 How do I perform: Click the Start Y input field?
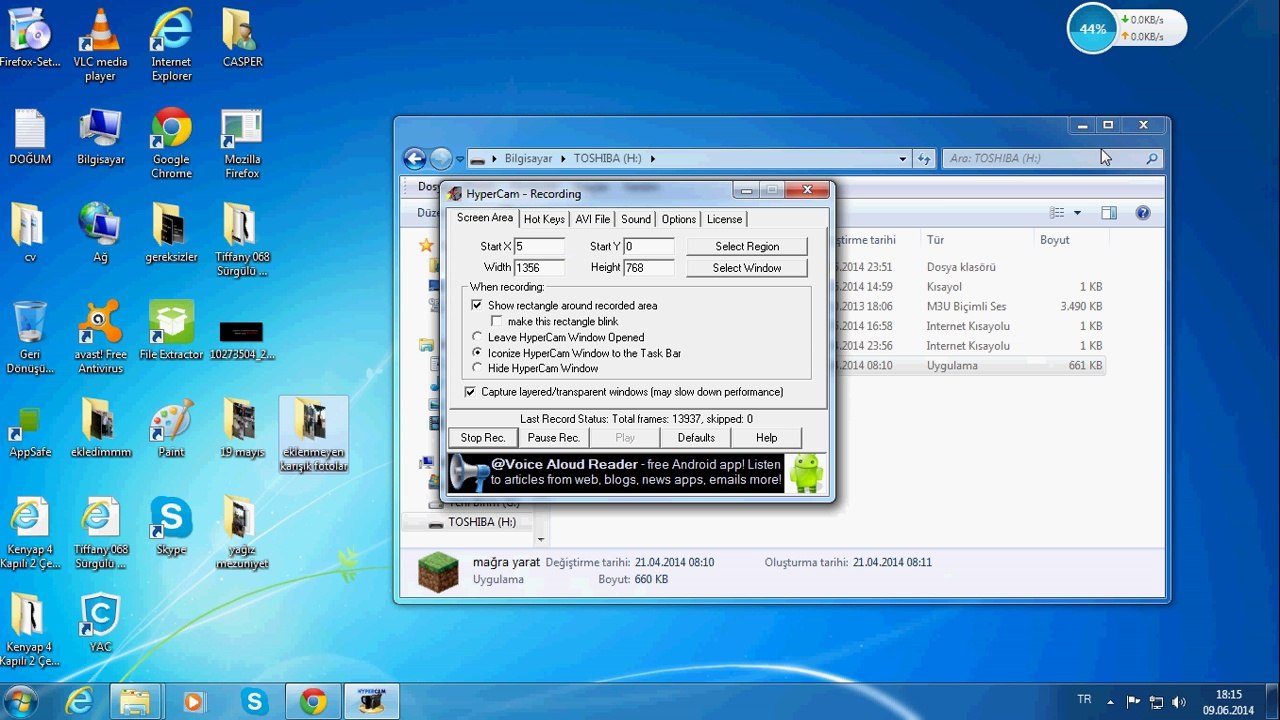coord(648,246)
